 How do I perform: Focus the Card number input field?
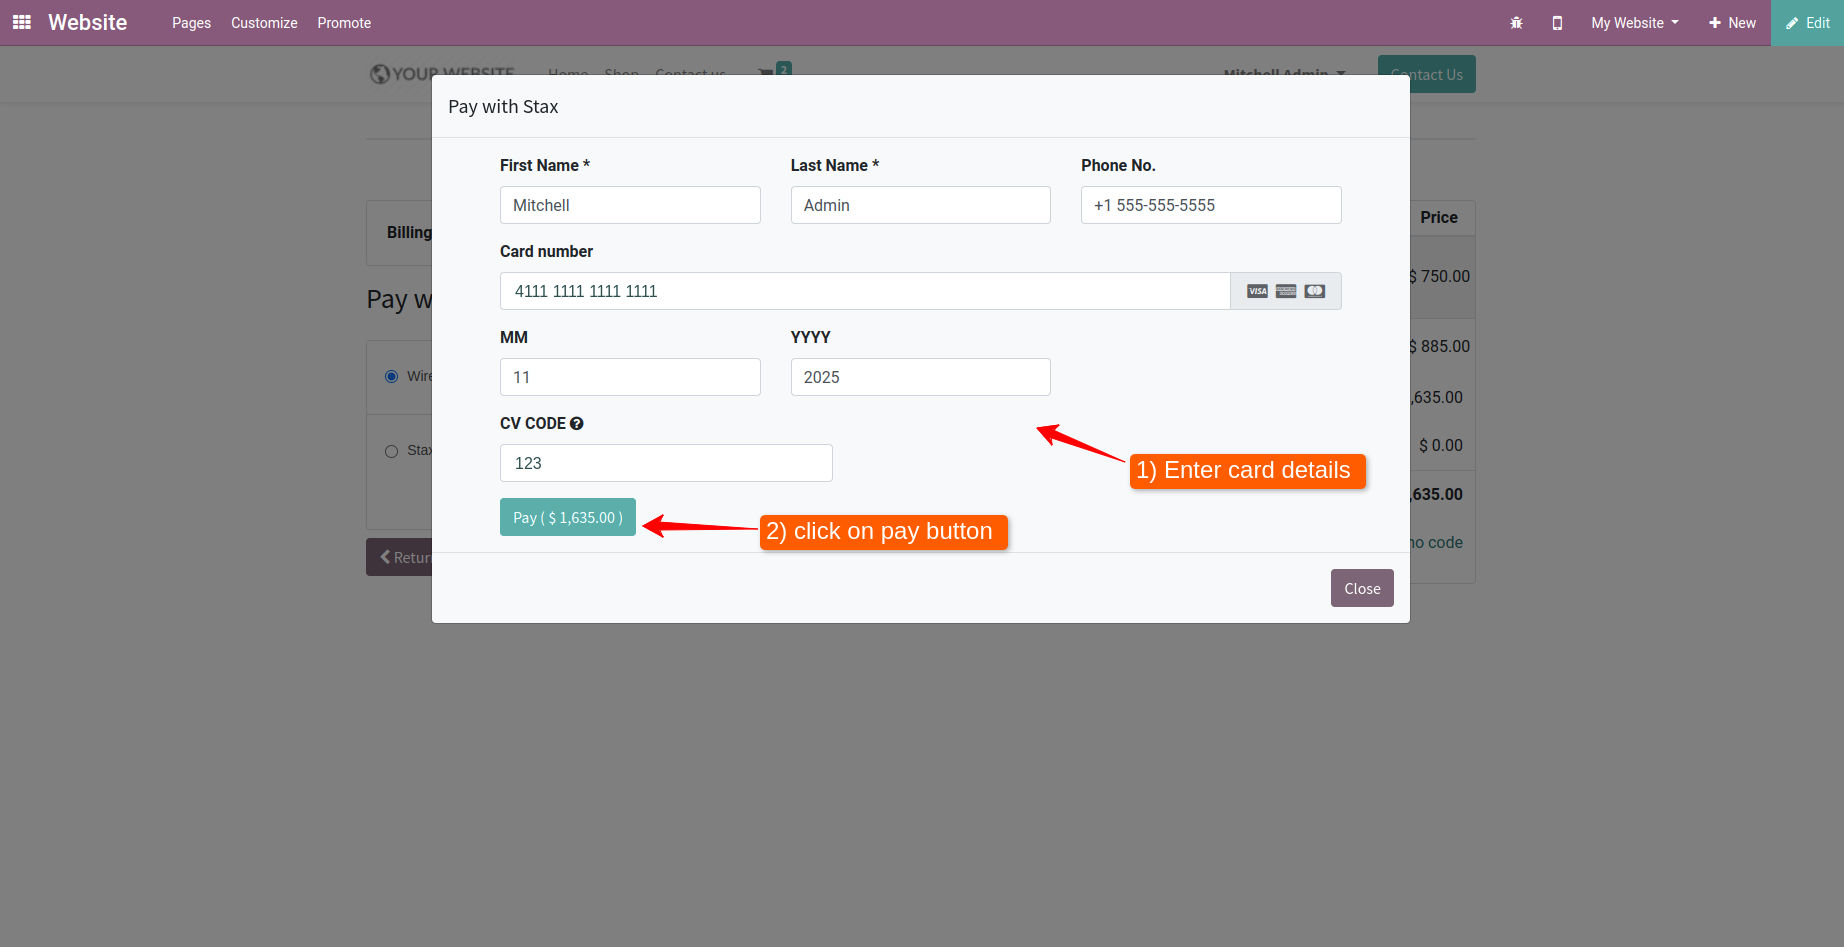(x=865, y=291)
